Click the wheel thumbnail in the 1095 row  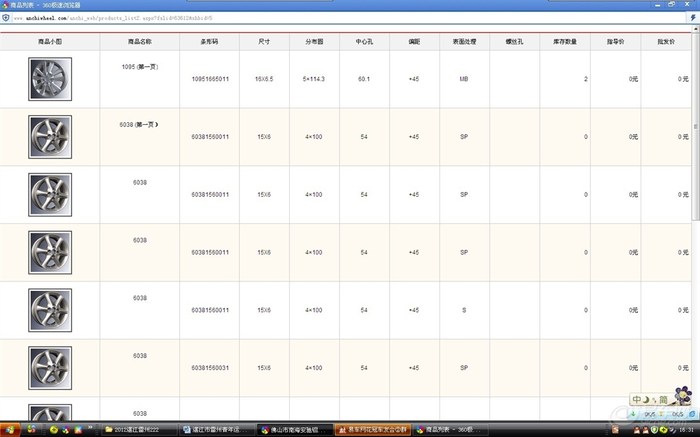49,78
